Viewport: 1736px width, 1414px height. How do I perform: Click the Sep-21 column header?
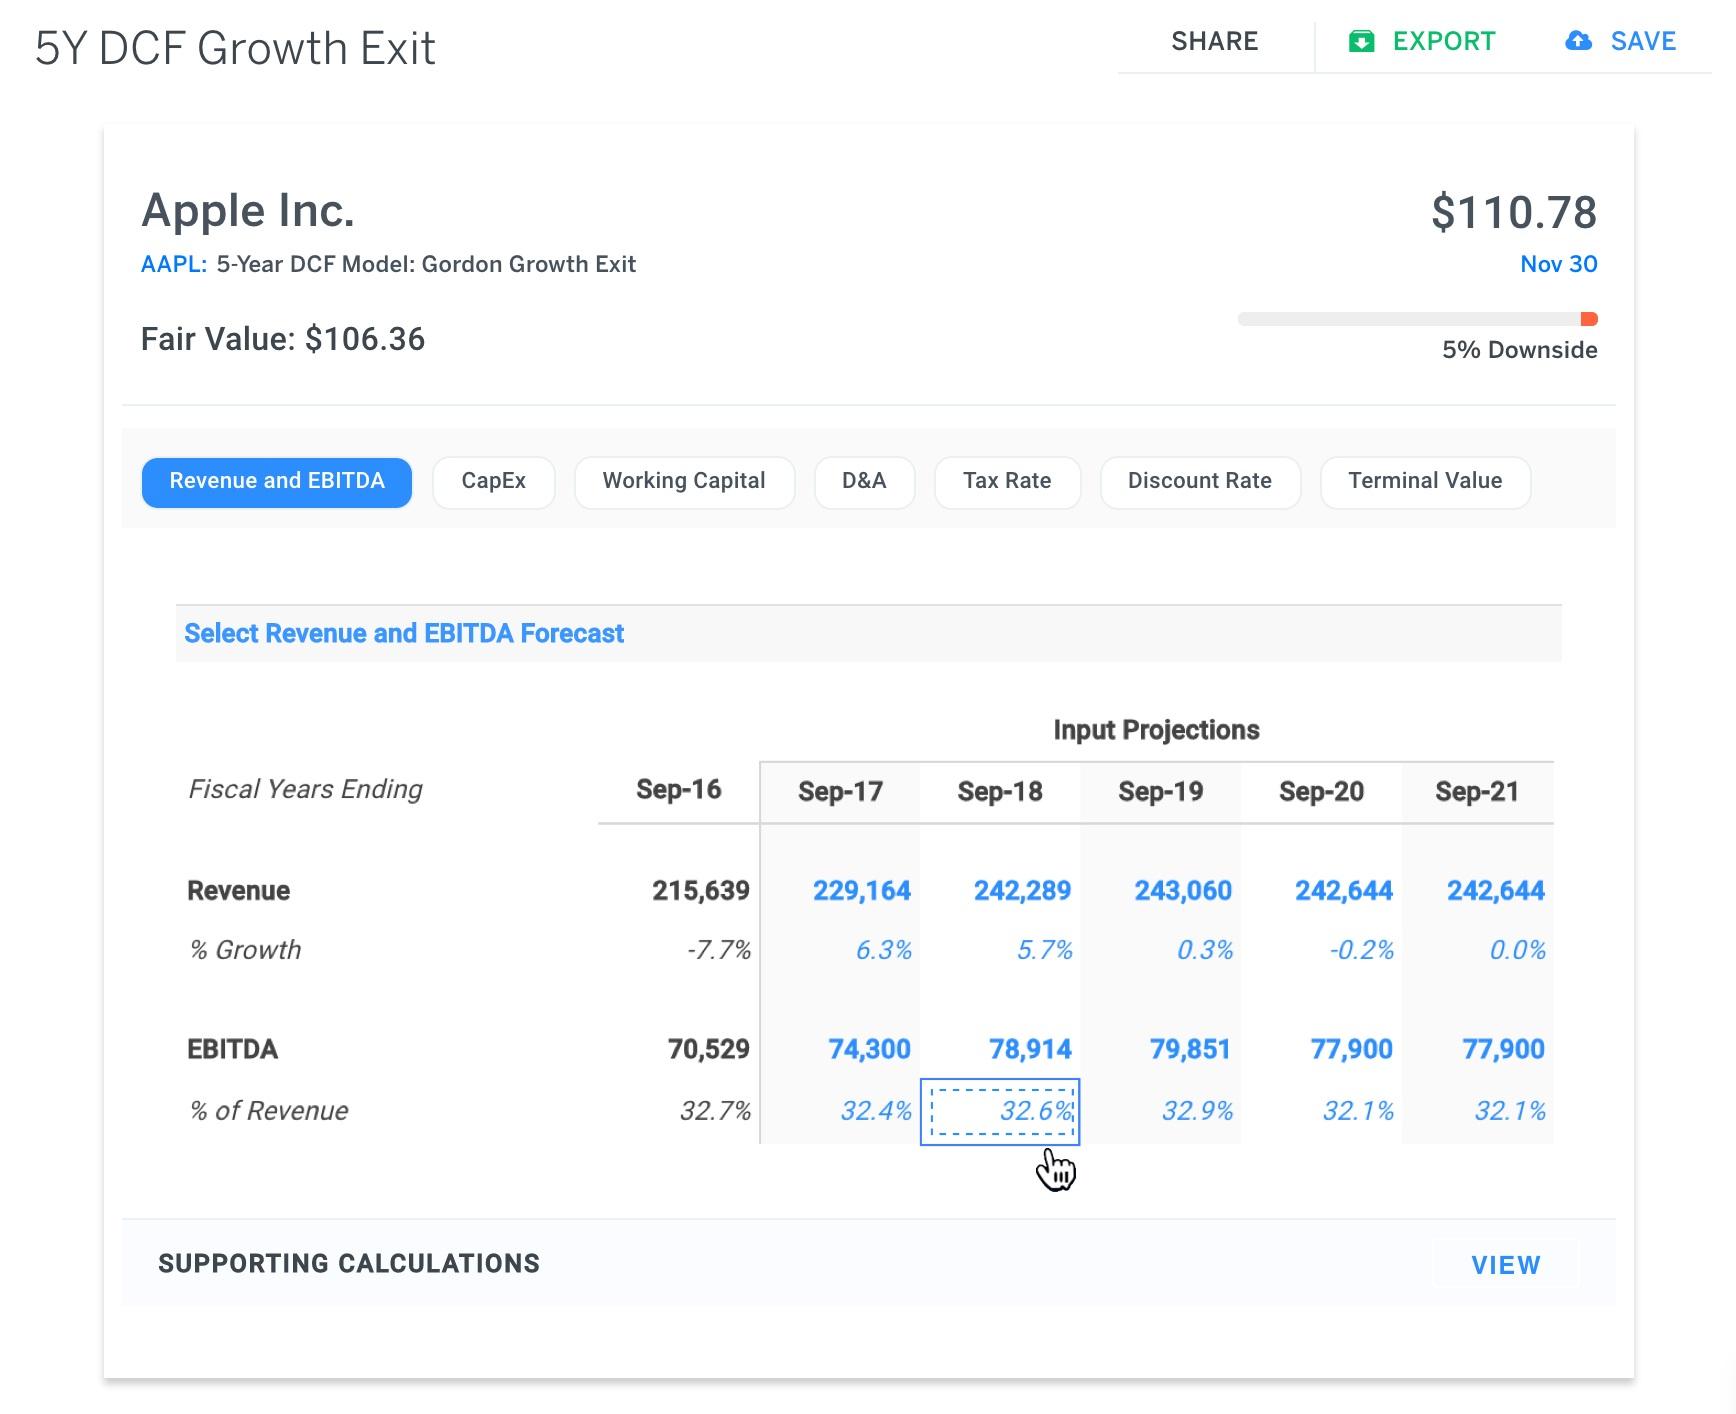(x=1477, y=792)
